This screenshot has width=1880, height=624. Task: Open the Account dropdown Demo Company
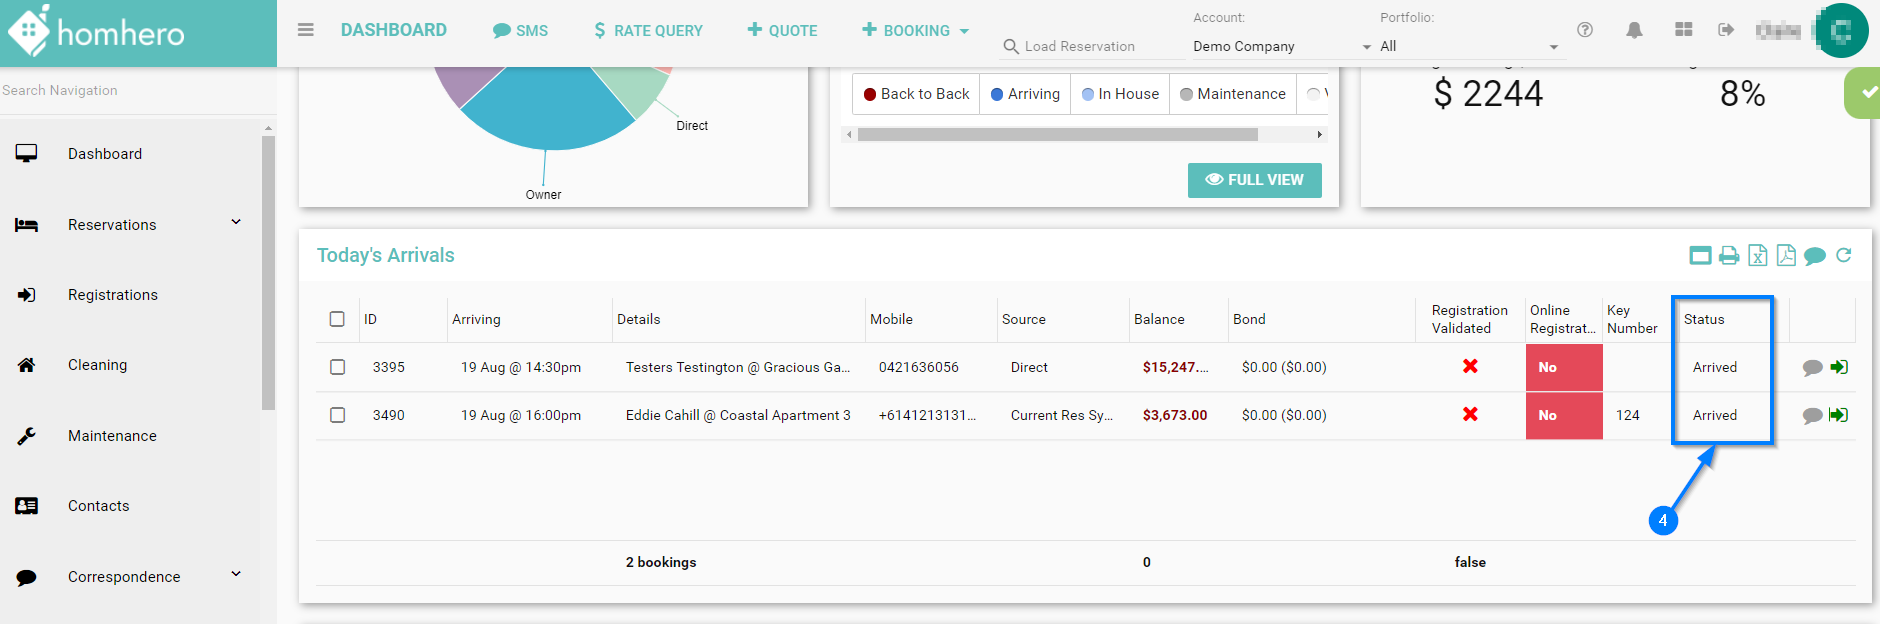pyautogui.click(x=1280, y=46)
